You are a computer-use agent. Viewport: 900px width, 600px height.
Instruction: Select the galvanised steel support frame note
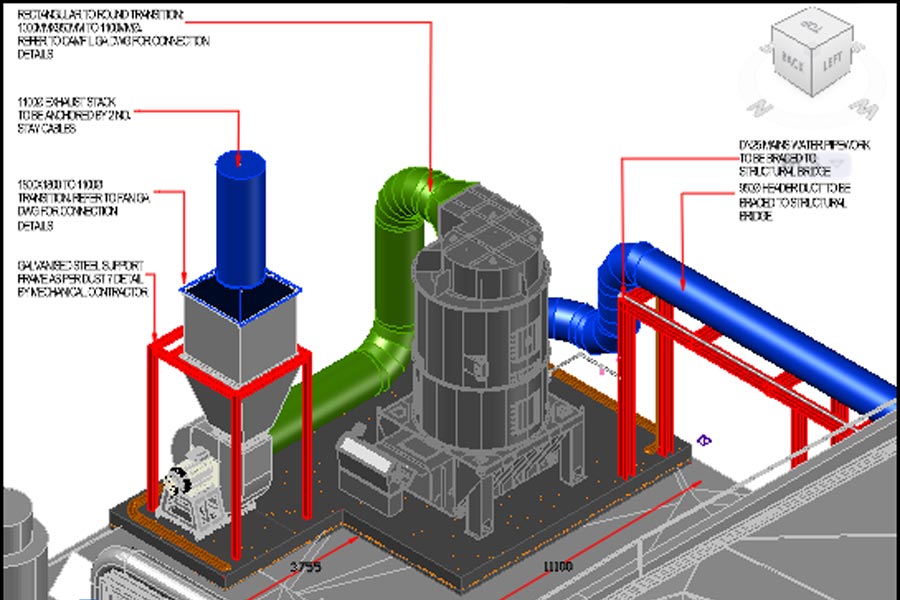point(82,278)
